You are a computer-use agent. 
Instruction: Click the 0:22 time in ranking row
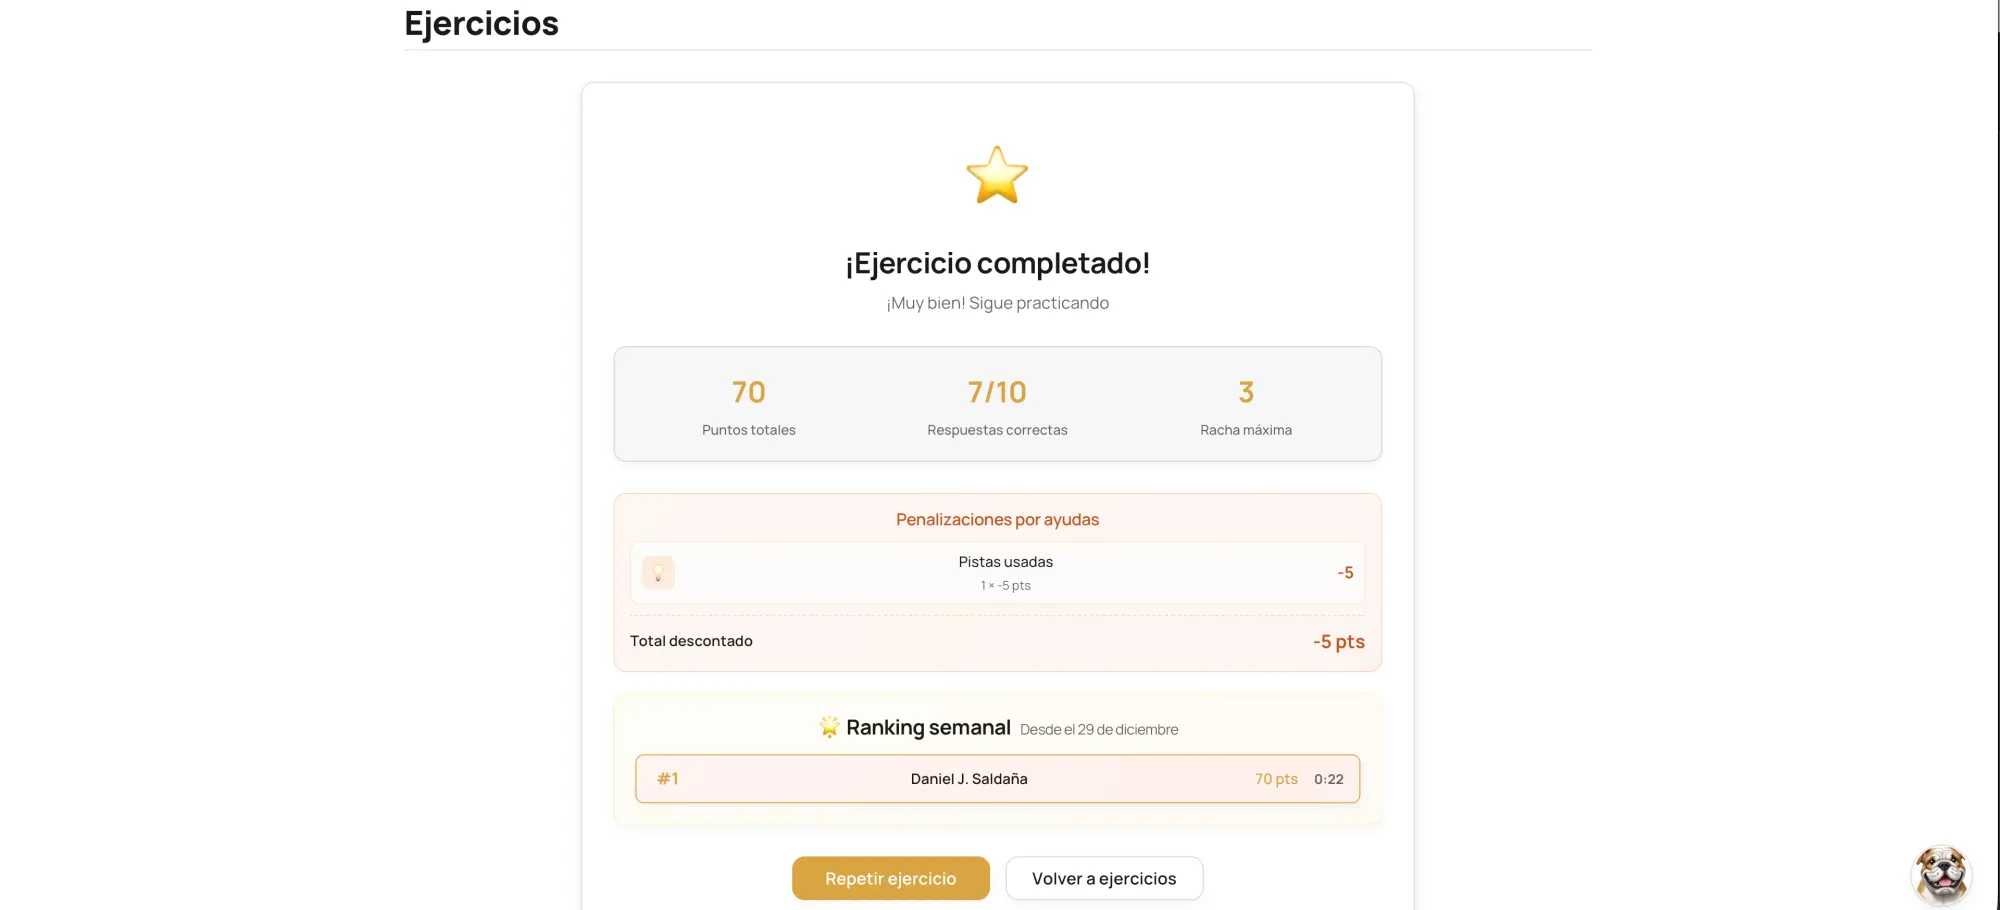point(1328,779)
